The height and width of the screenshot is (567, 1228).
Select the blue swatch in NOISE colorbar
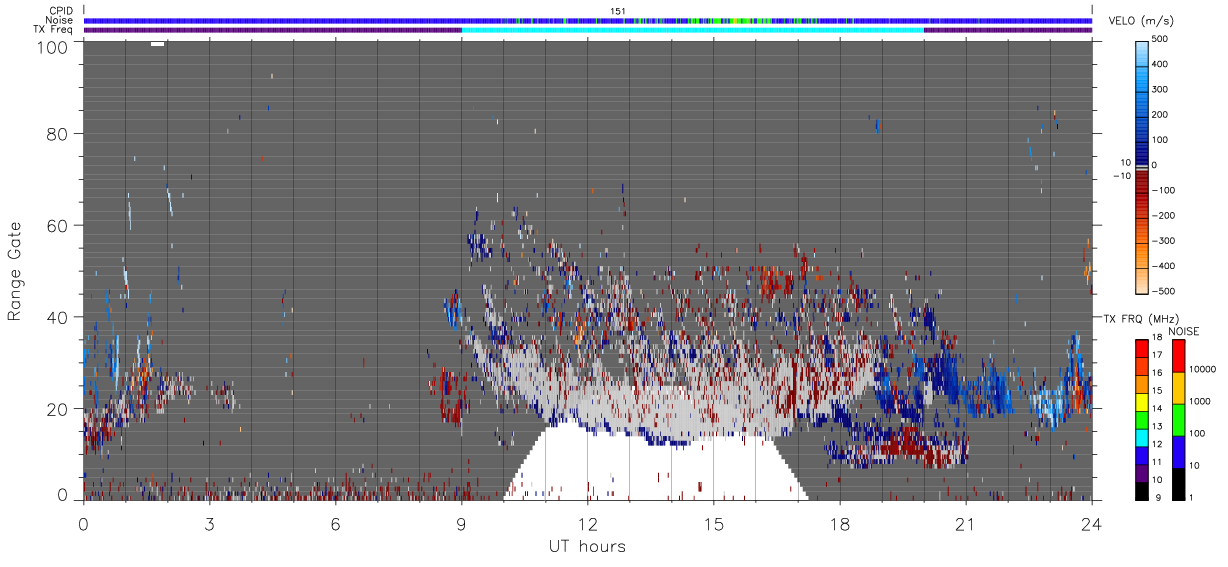(1179, 452)
